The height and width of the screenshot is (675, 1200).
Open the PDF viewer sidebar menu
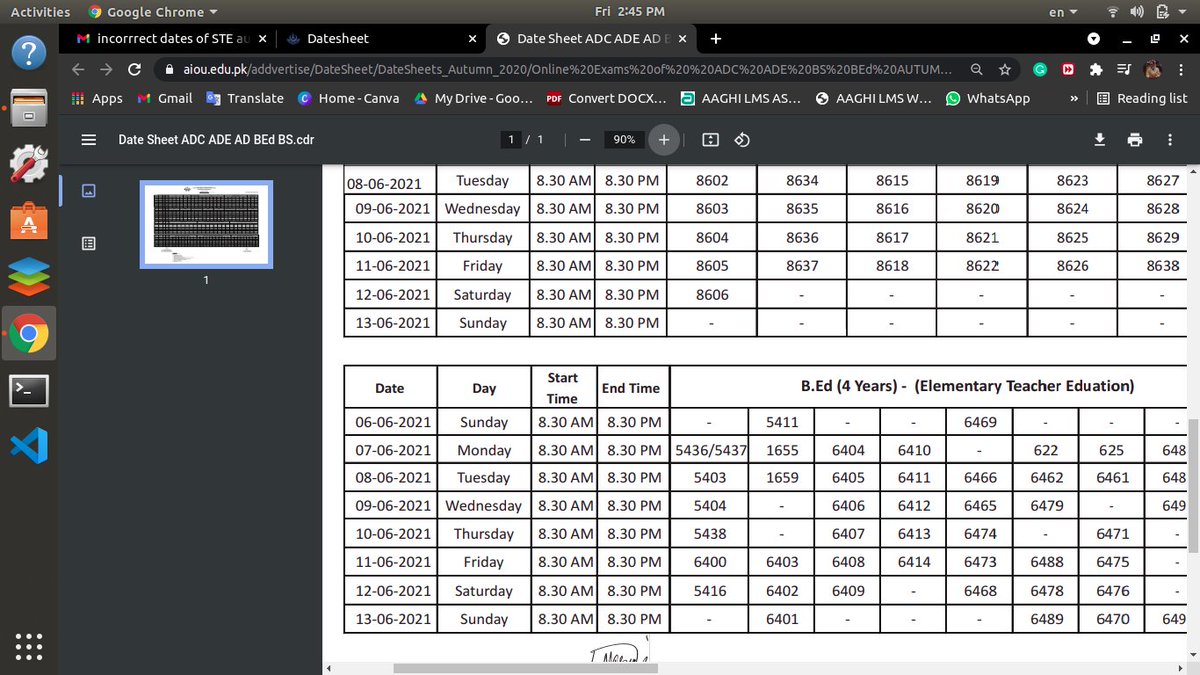click(88, 140)
